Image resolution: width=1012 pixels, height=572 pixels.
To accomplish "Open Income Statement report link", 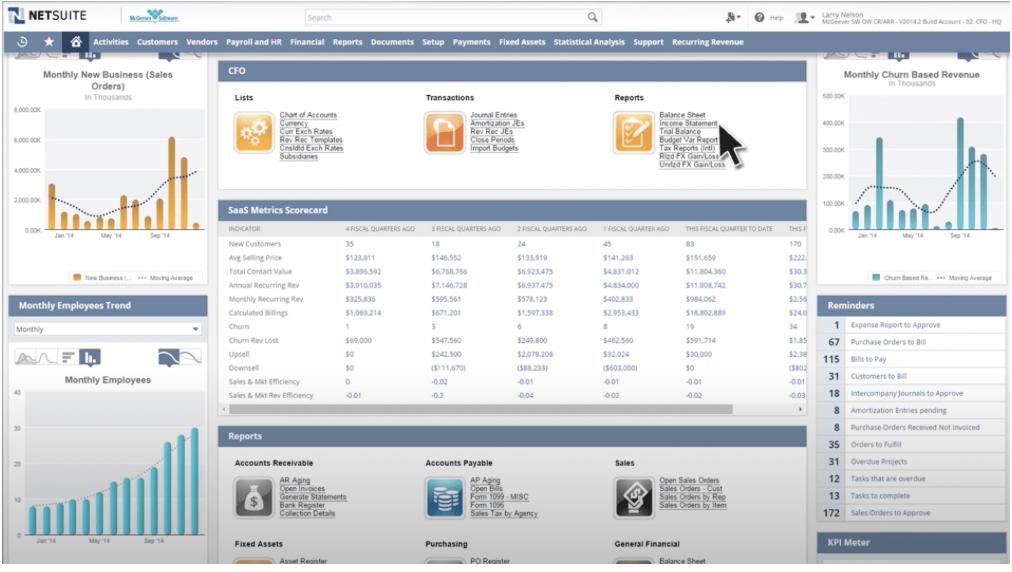I will pyautogui.click(x=688, y=123).
